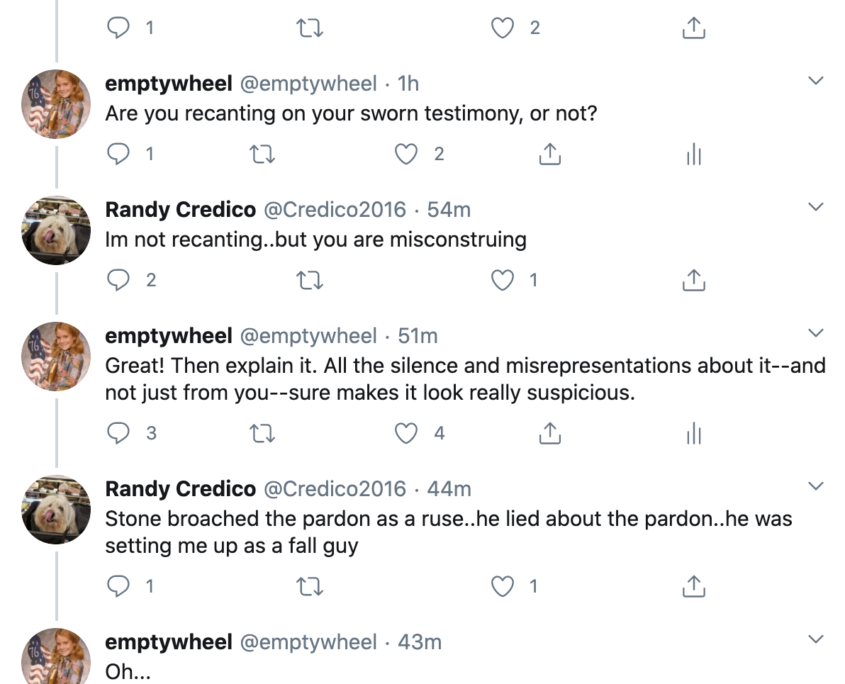View analytics for 'Great! Then explain it' tweet
Screen dimensions: 845x684
(694, 433)
